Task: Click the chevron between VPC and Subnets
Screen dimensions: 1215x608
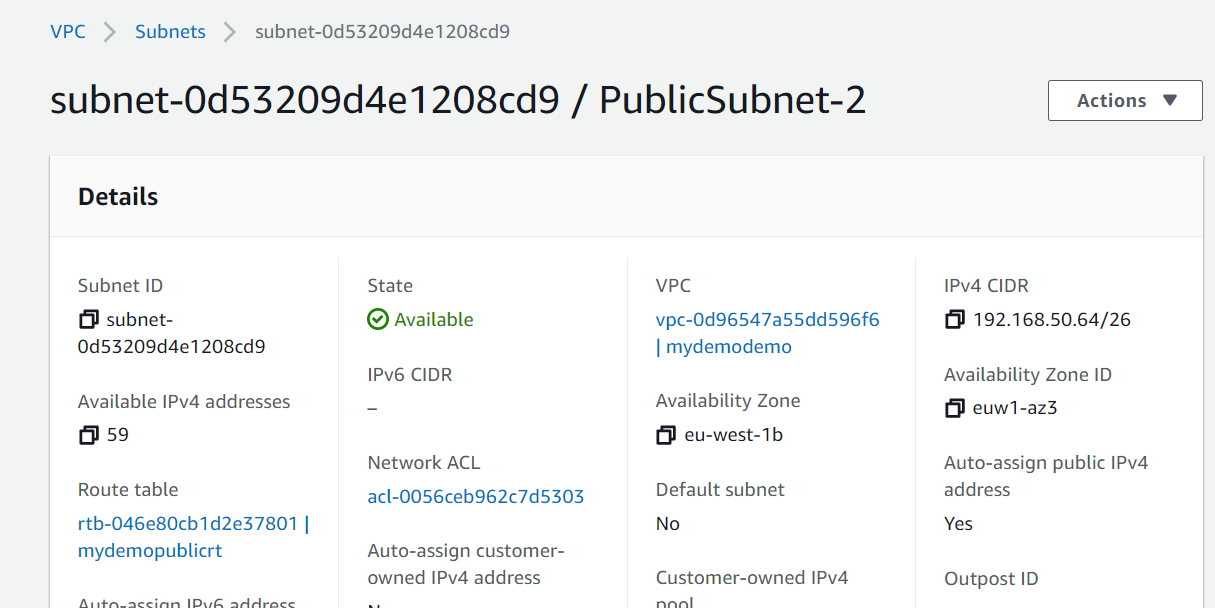Action: [110, 32]
